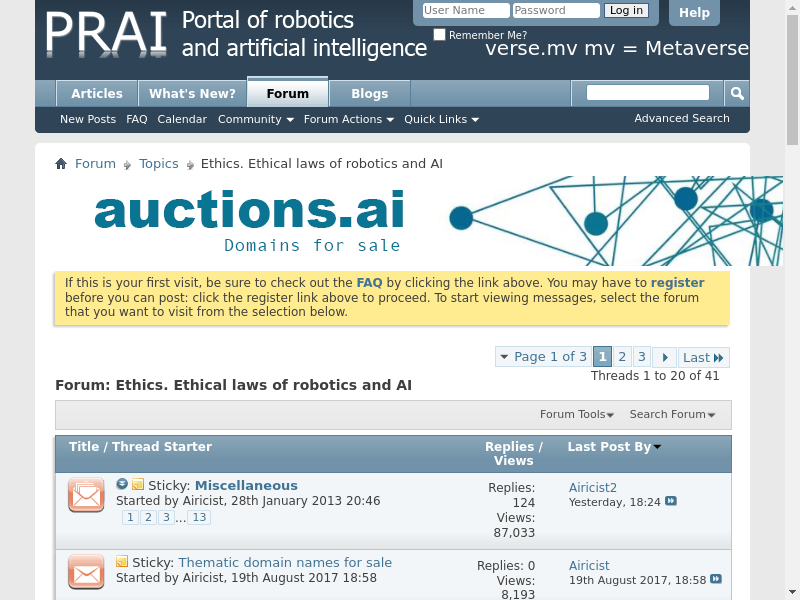Click the sticky note icon beside Miscellaneous

point(138,484)
